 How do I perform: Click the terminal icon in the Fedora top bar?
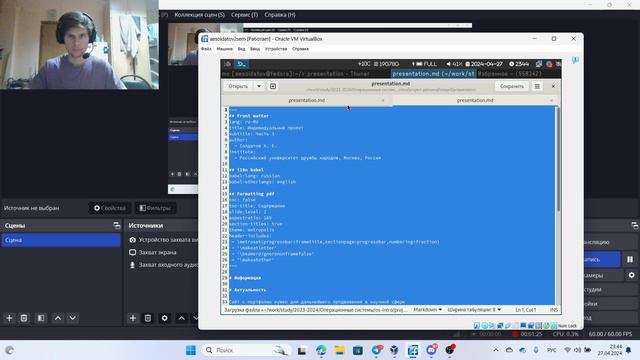click(x=242, y=64)
